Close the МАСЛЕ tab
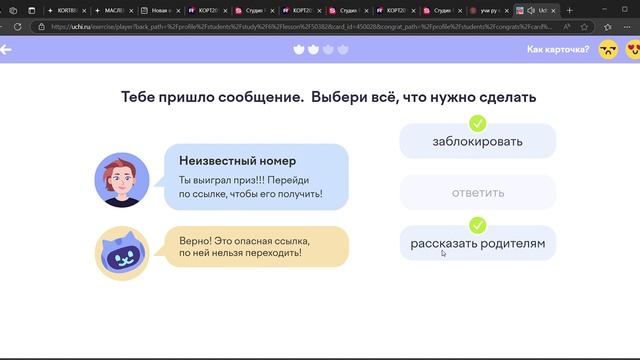This screenshot has width=640, height=360. point(131,11)
